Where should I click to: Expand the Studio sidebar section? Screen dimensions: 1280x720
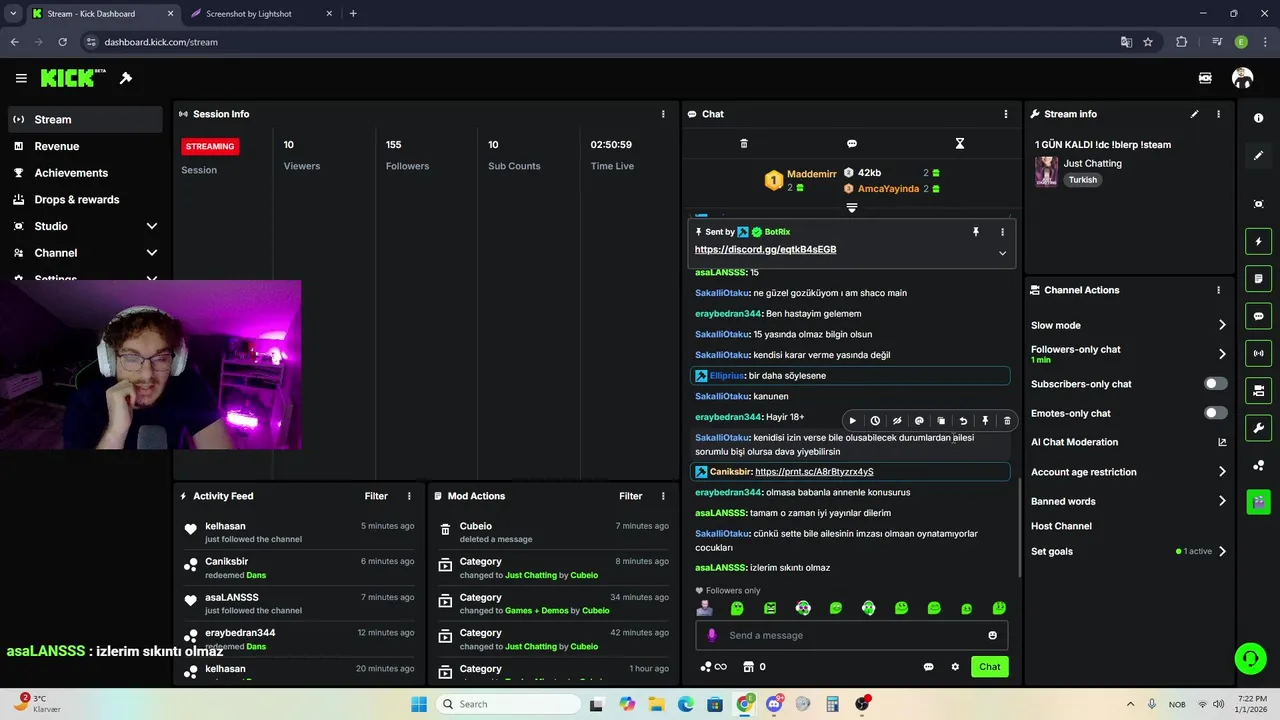152,226
